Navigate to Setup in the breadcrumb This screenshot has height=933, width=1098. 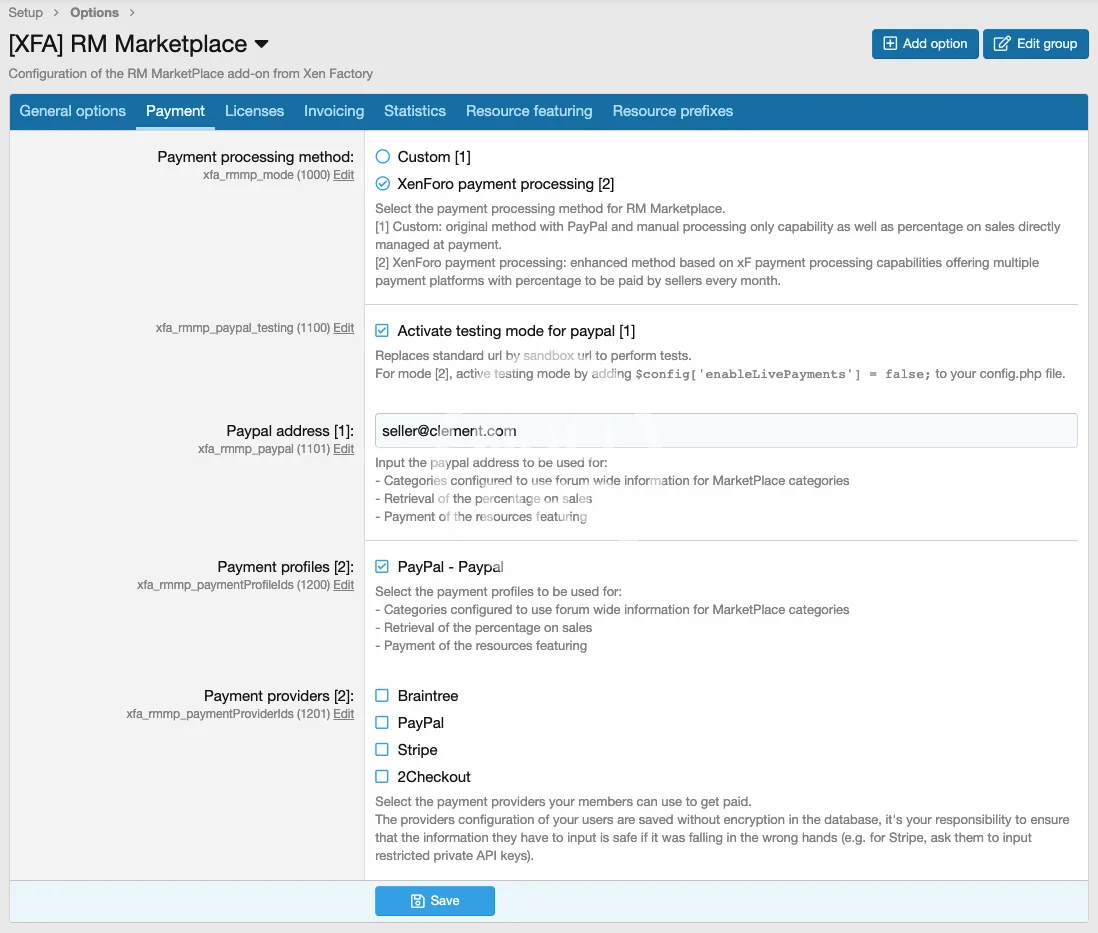pyautogui.click(x=26, y=13)
